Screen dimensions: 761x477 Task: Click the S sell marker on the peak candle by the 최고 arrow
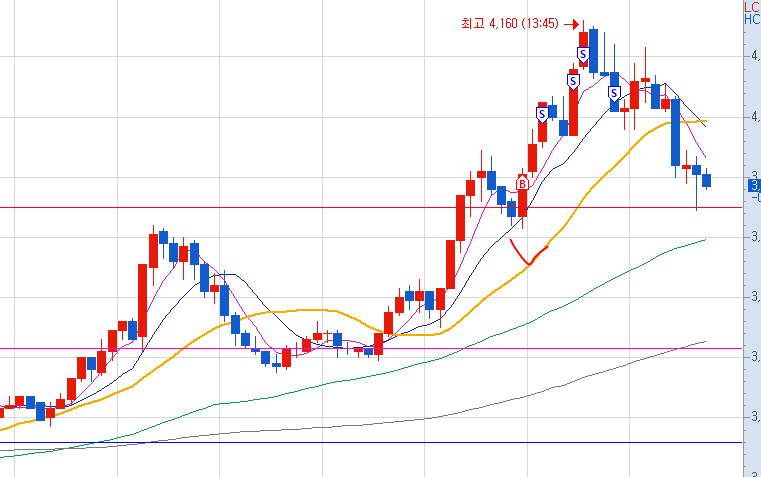click(x=583, y=54)
